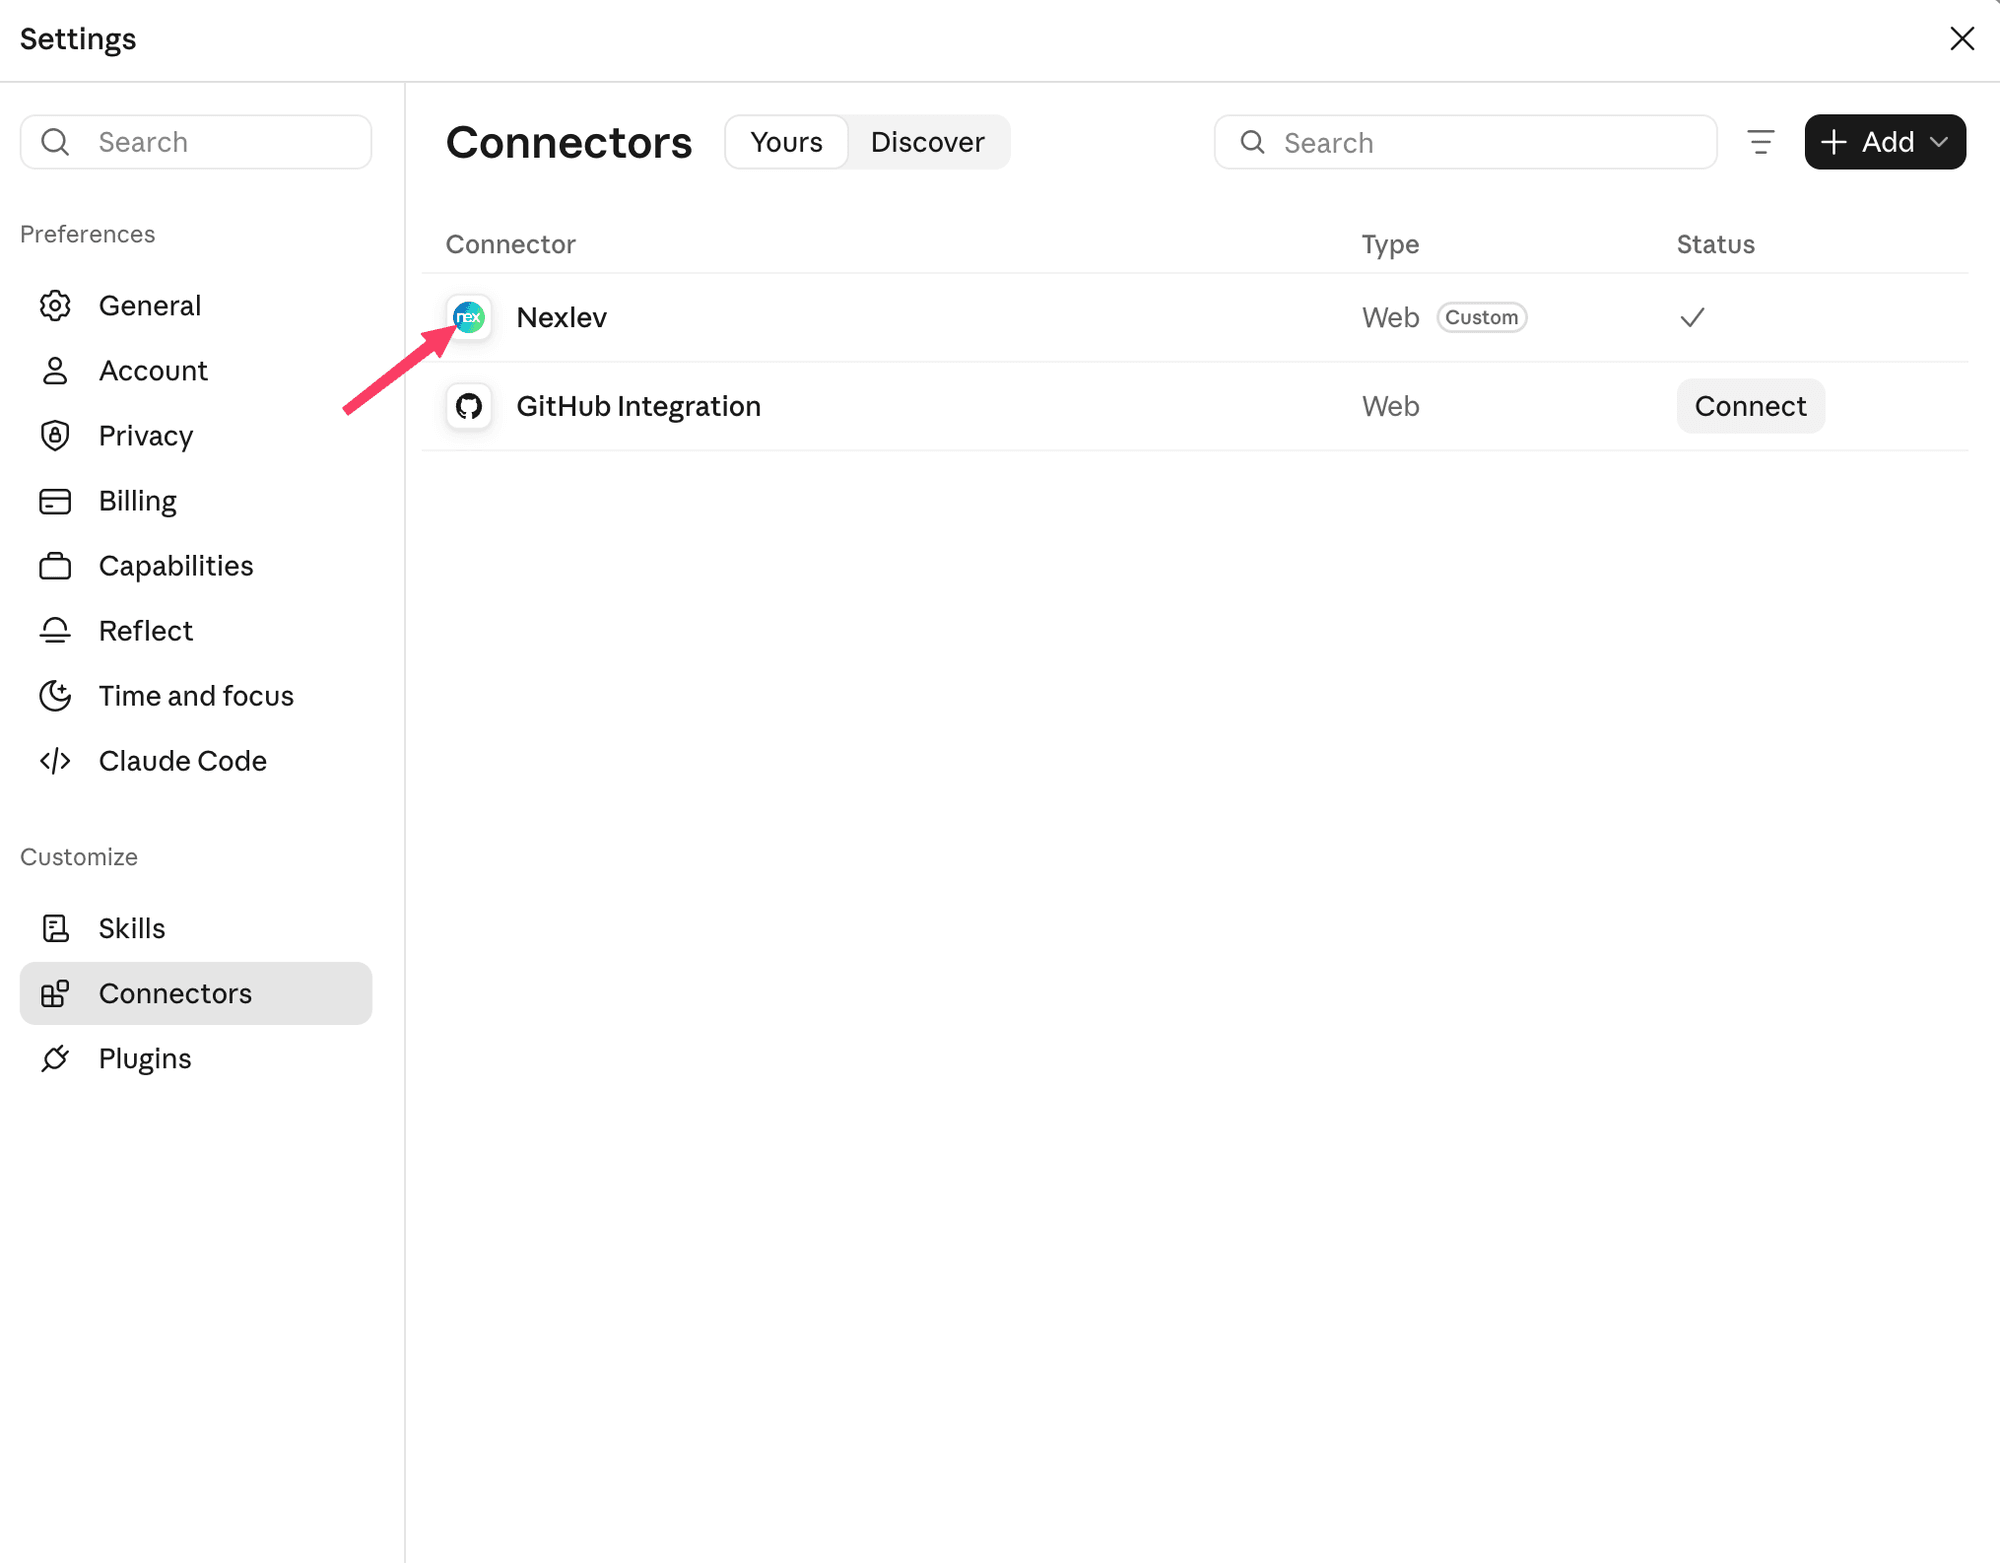Screen dimensions: 2000x1563
Task: Open the filter icon beside connector search
Action: click(x=1761, y=142)
